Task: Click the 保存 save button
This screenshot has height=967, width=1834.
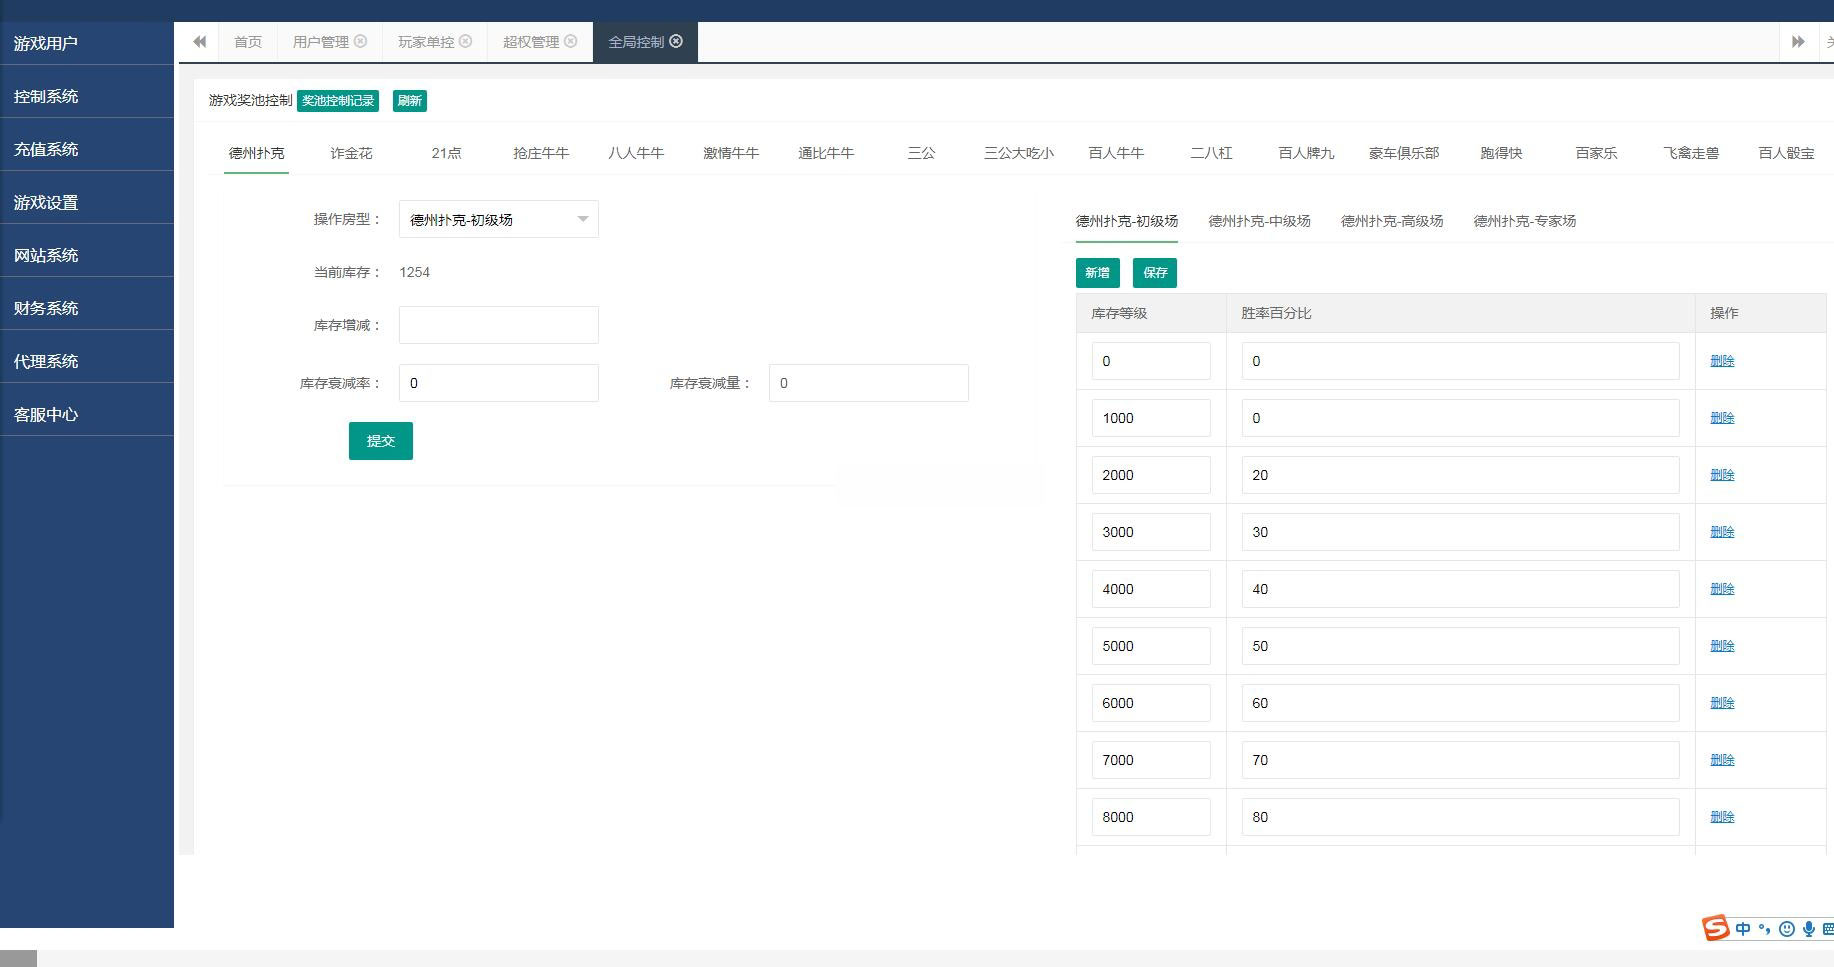Action: coord(1154,273)
